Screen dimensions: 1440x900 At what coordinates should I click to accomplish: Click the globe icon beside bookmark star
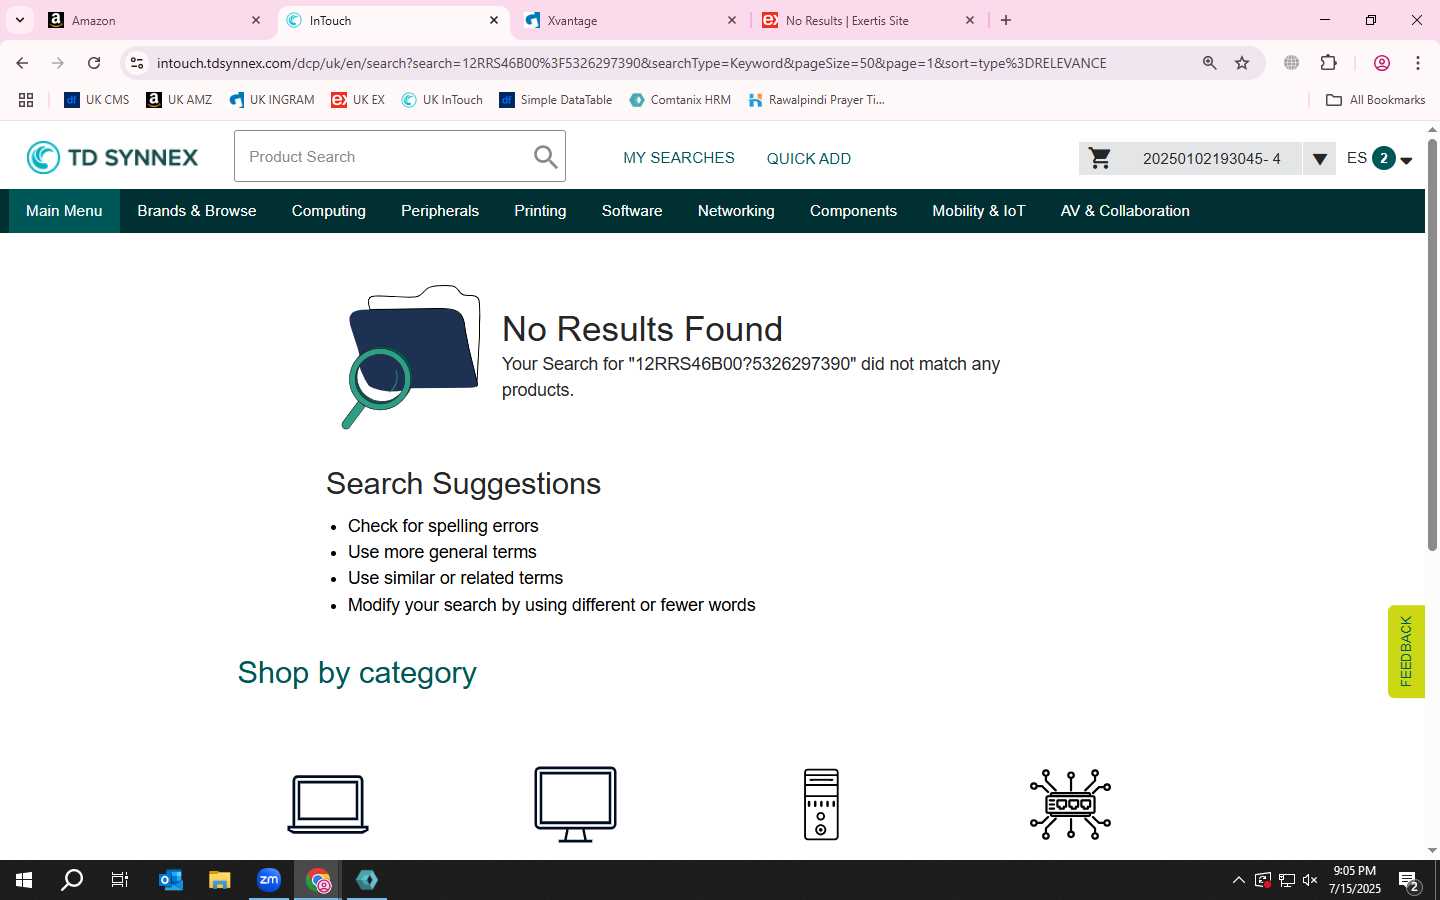pos(1291,63)
